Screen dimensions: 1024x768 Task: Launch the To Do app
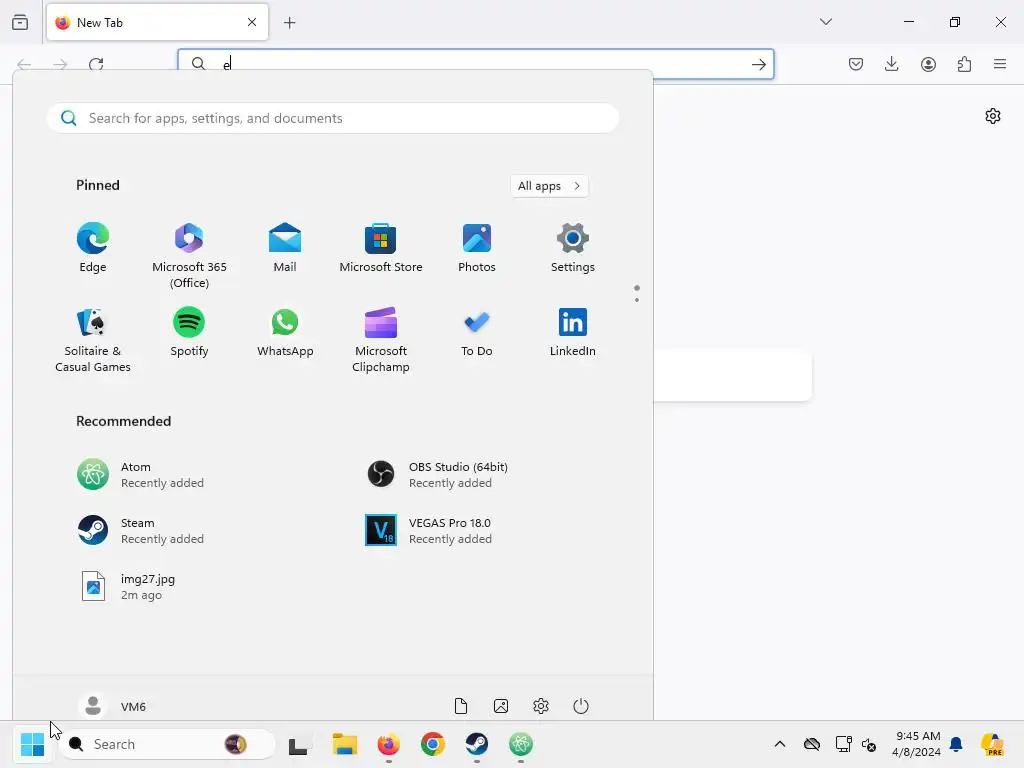(x=477, y=332)
